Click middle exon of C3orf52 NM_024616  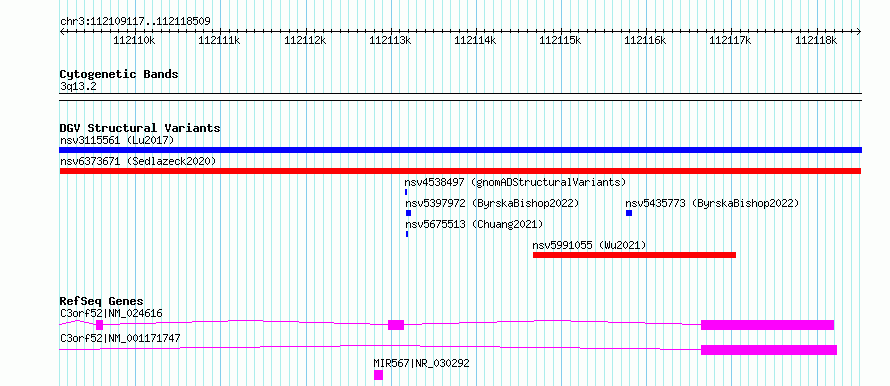coord(396,325)
